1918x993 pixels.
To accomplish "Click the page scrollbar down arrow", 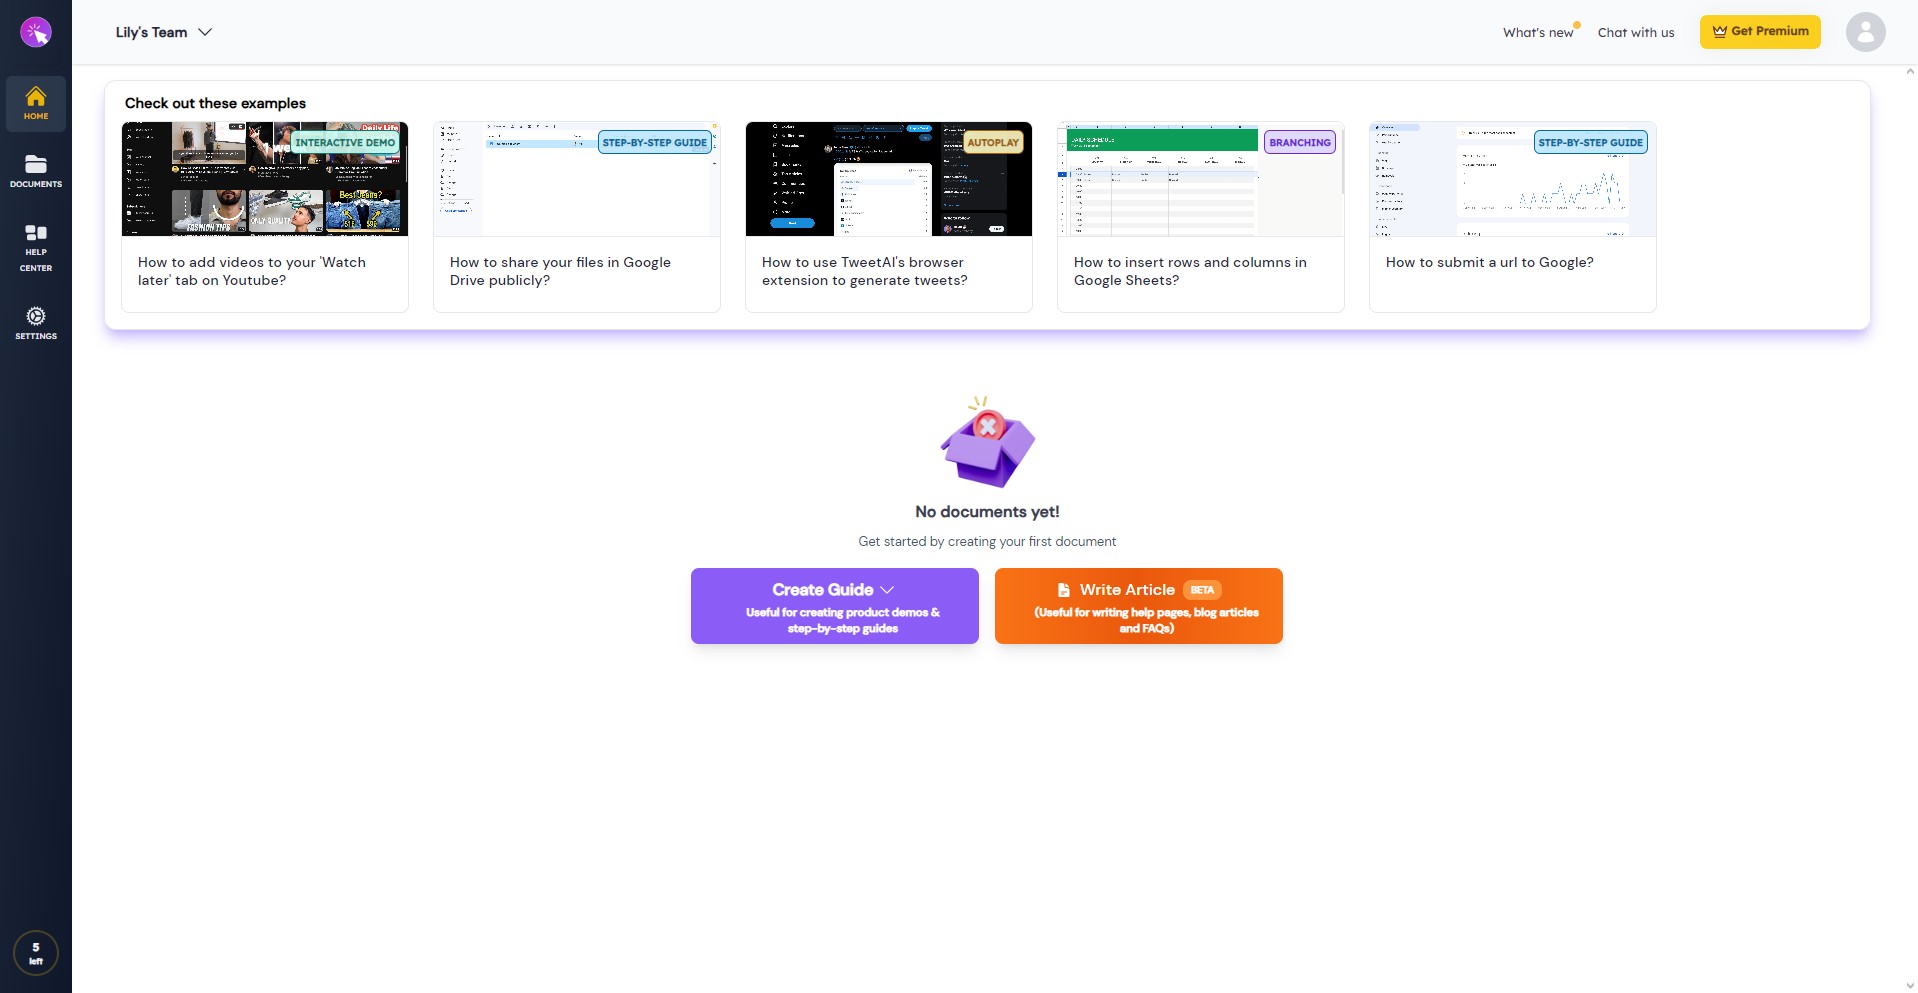I will pyautogui.click(x=1910, y=986).
